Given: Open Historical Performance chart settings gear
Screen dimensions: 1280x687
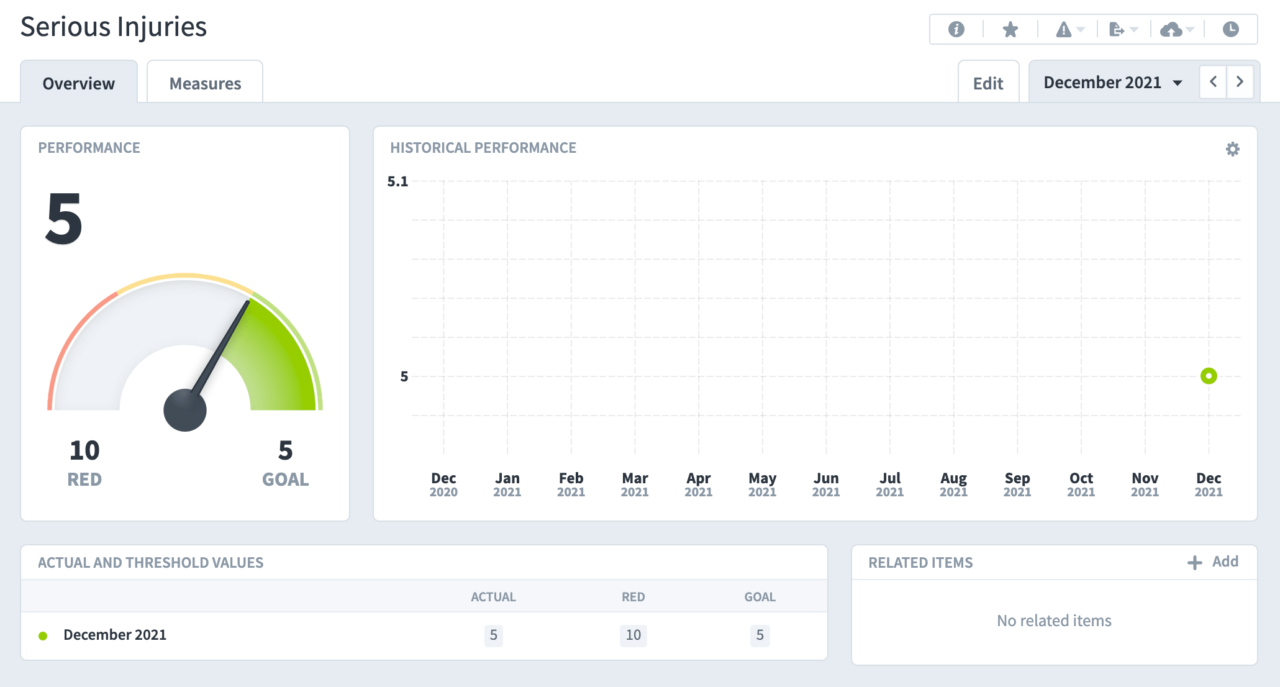Looking at the screenshot, I should (x=1232, y=148).
